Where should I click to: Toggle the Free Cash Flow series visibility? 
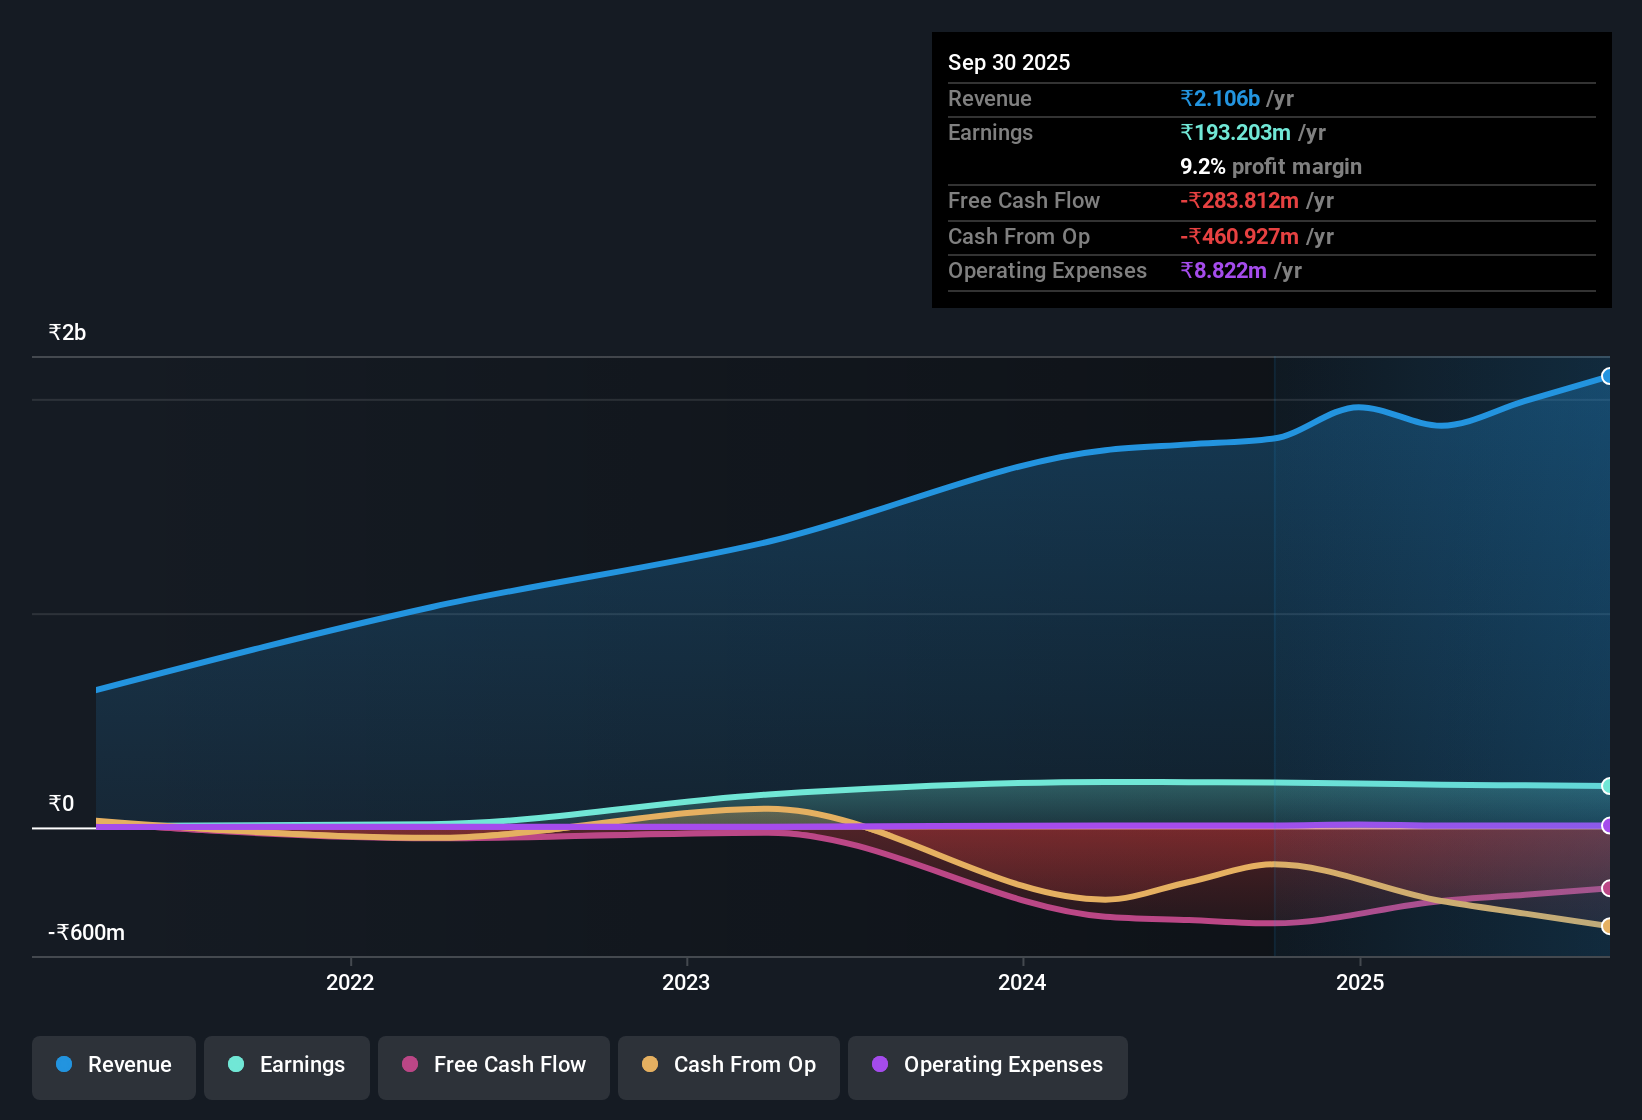(x=493, y=1065)
